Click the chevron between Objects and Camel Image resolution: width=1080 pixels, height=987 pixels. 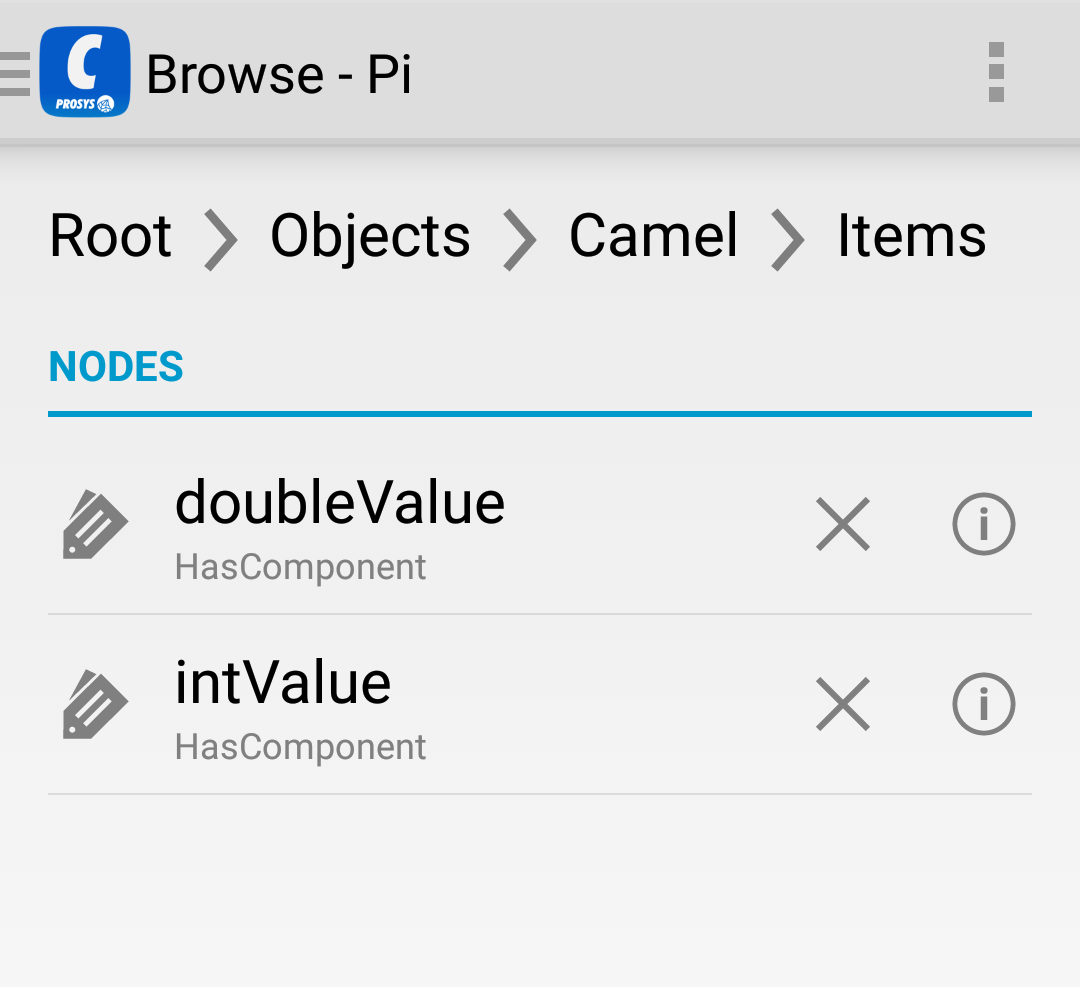tap(519, 240)
